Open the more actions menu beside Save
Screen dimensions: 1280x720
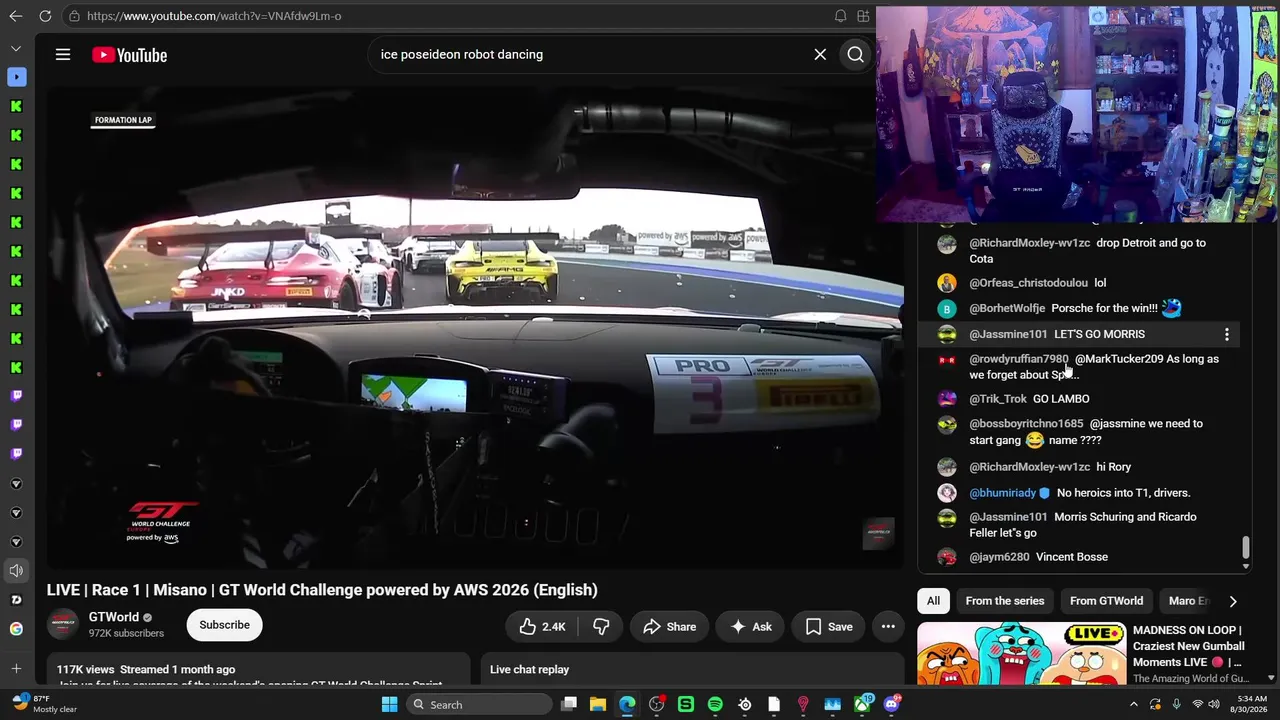coord(888,627)
